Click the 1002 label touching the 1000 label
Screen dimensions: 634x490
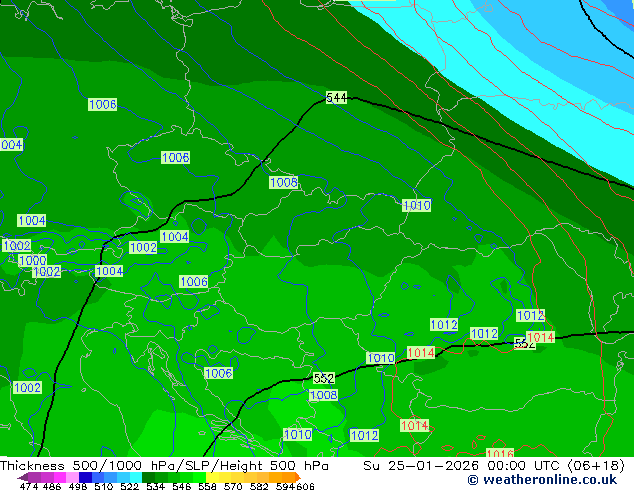[46, 272]
